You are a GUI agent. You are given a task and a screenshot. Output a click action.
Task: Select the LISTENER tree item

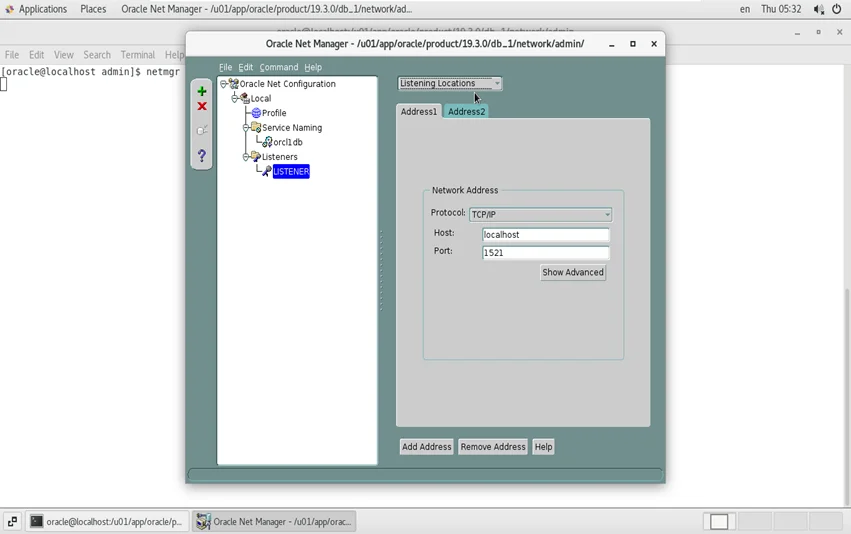[x=291, y=171]
